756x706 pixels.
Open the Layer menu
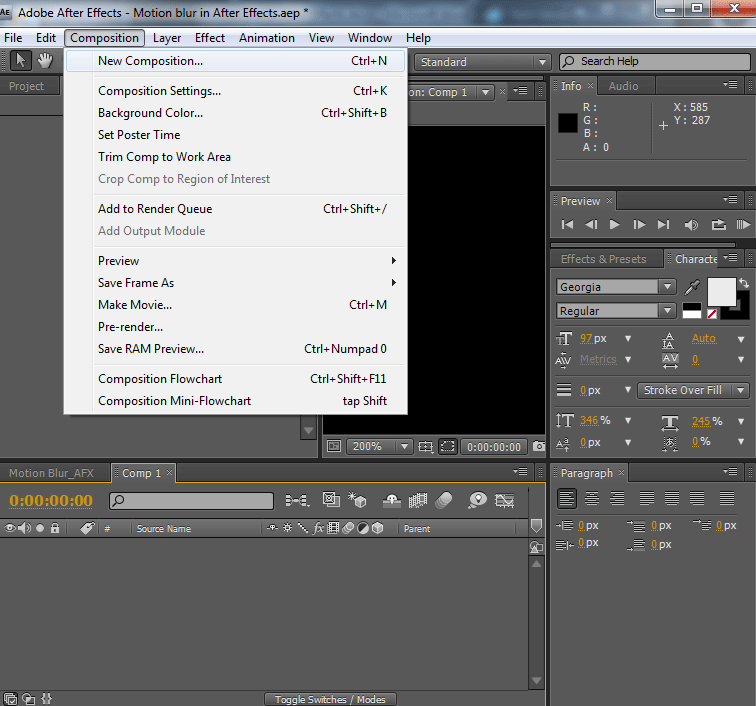(167, 38)
